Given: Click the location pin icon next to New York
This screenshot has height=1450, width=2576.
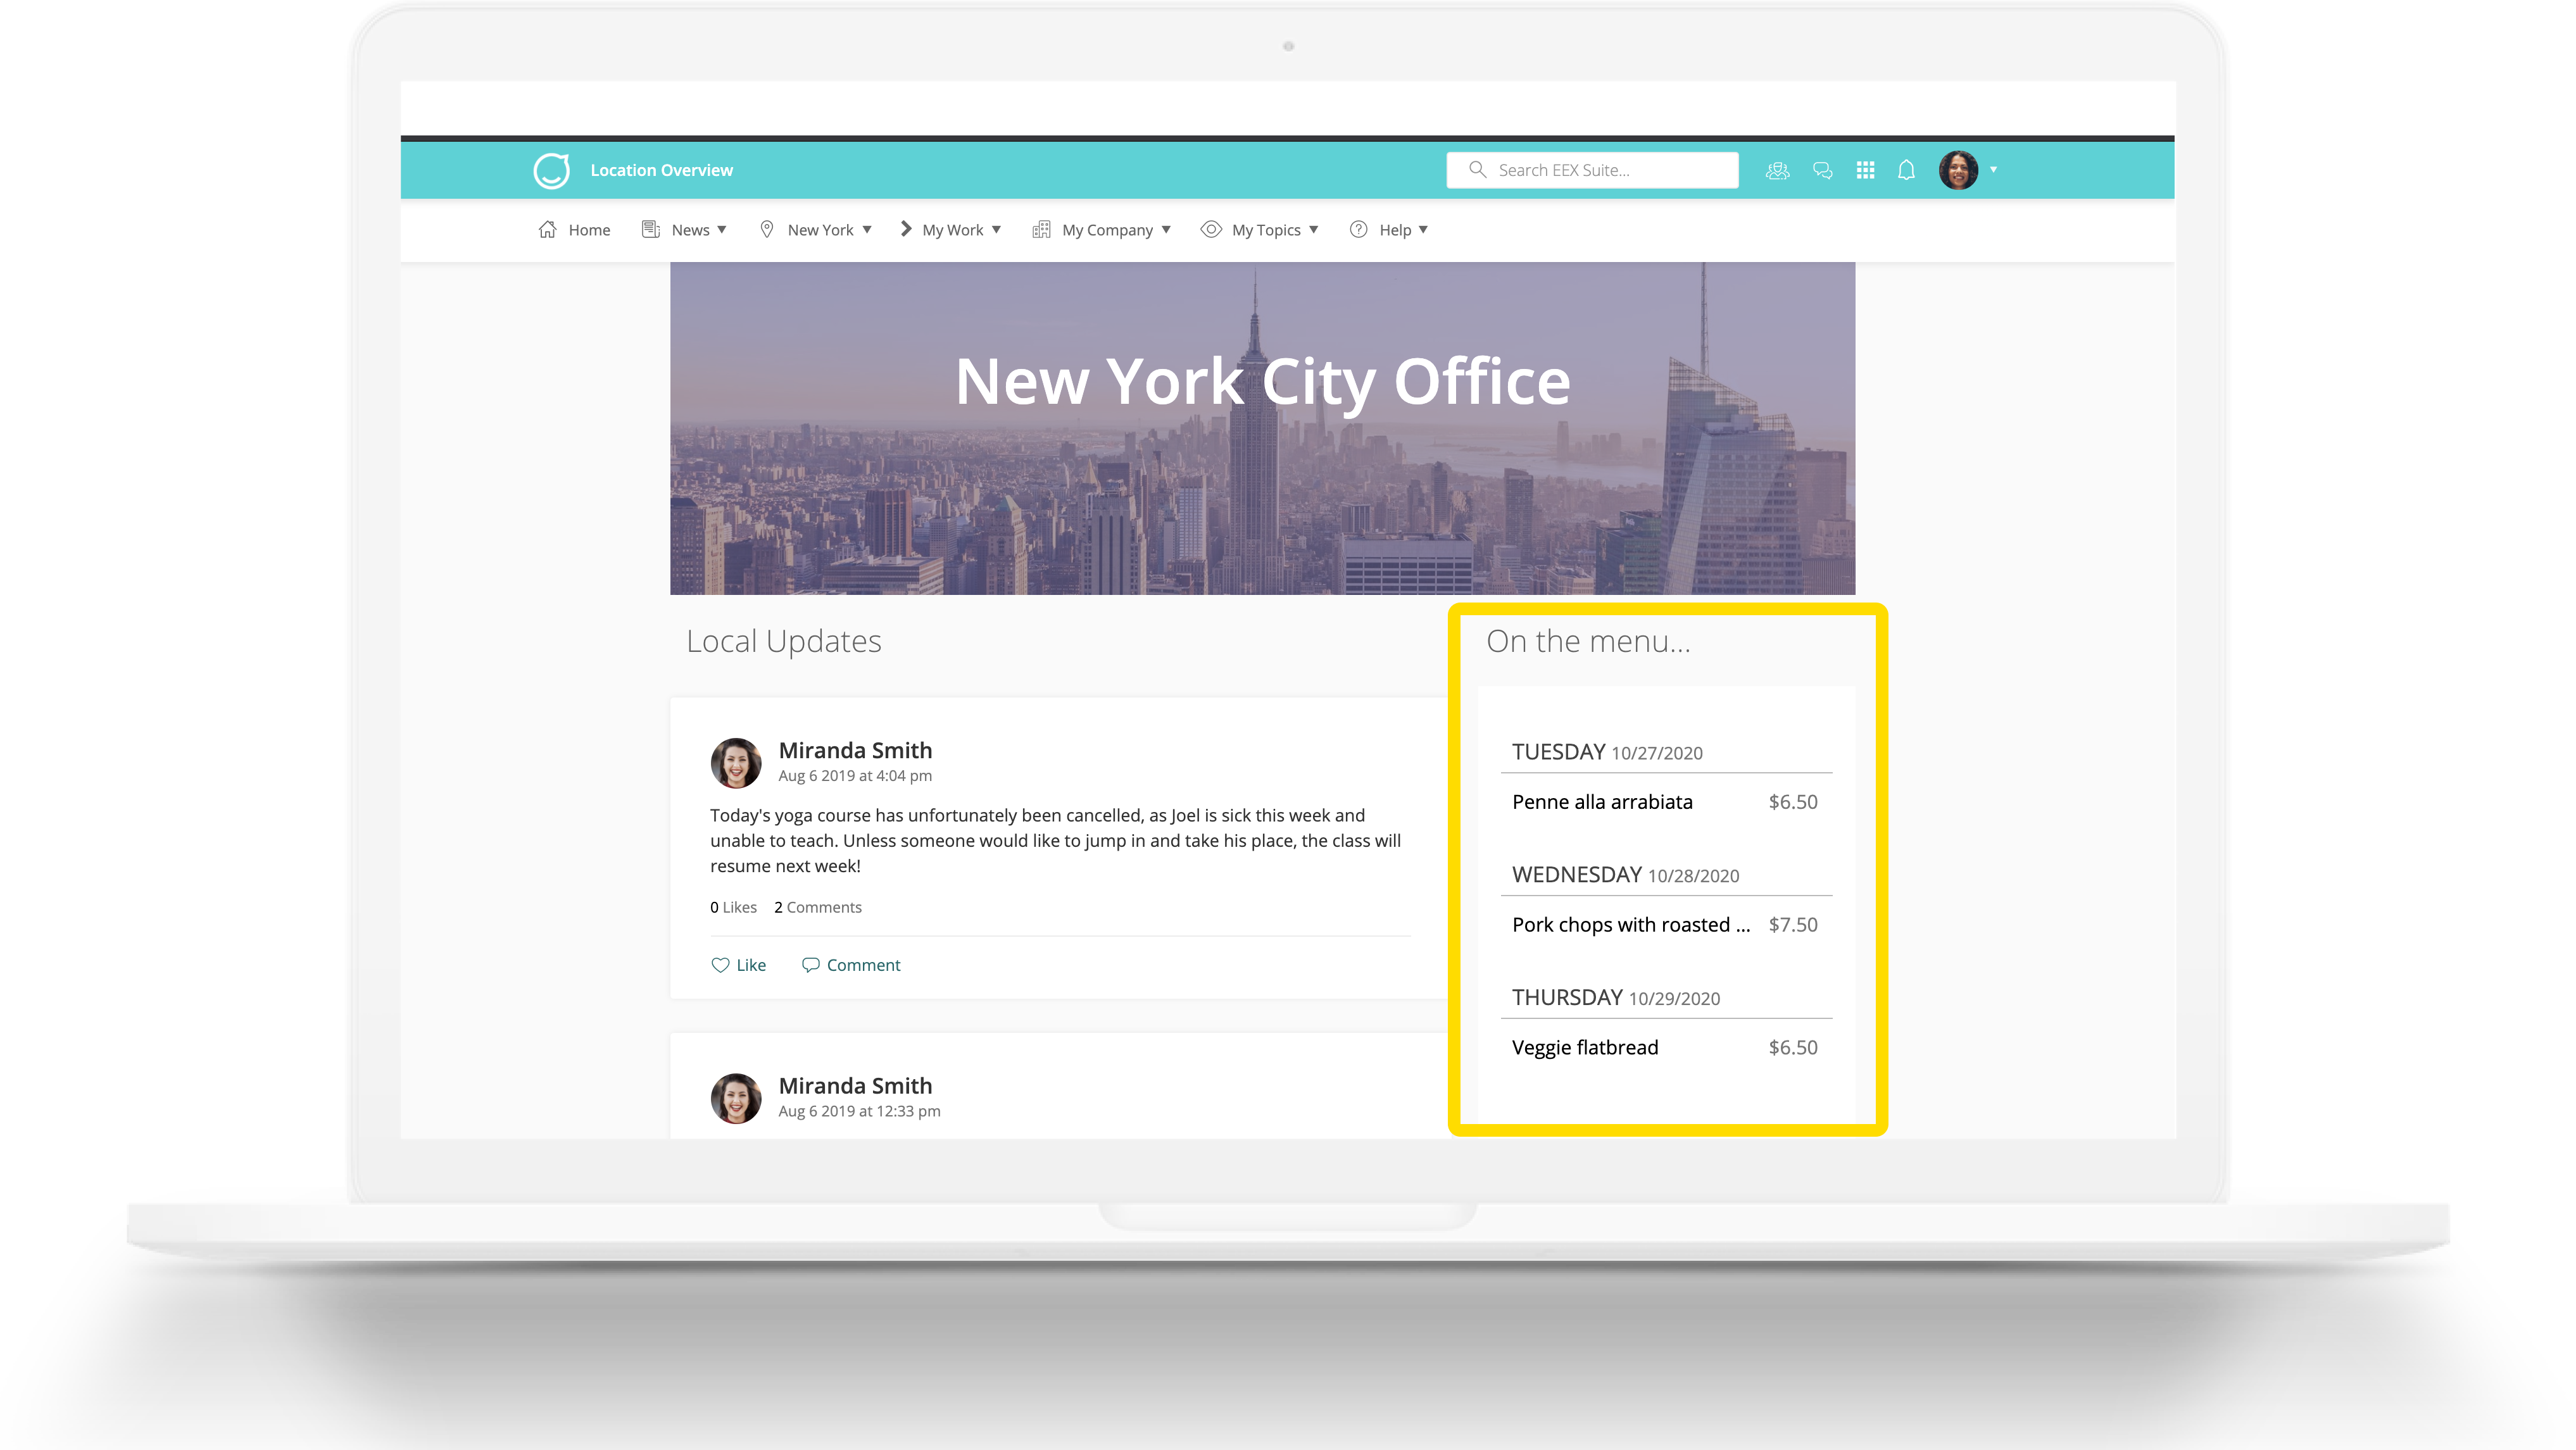Looking at the screenshot, I should [x=768, y=229].
